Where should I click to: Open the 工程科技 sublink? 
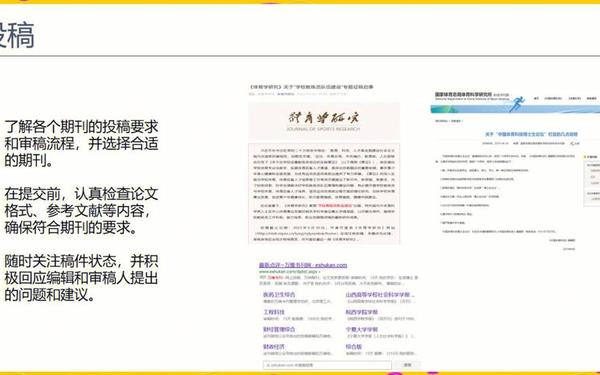[x=274, y=312]
